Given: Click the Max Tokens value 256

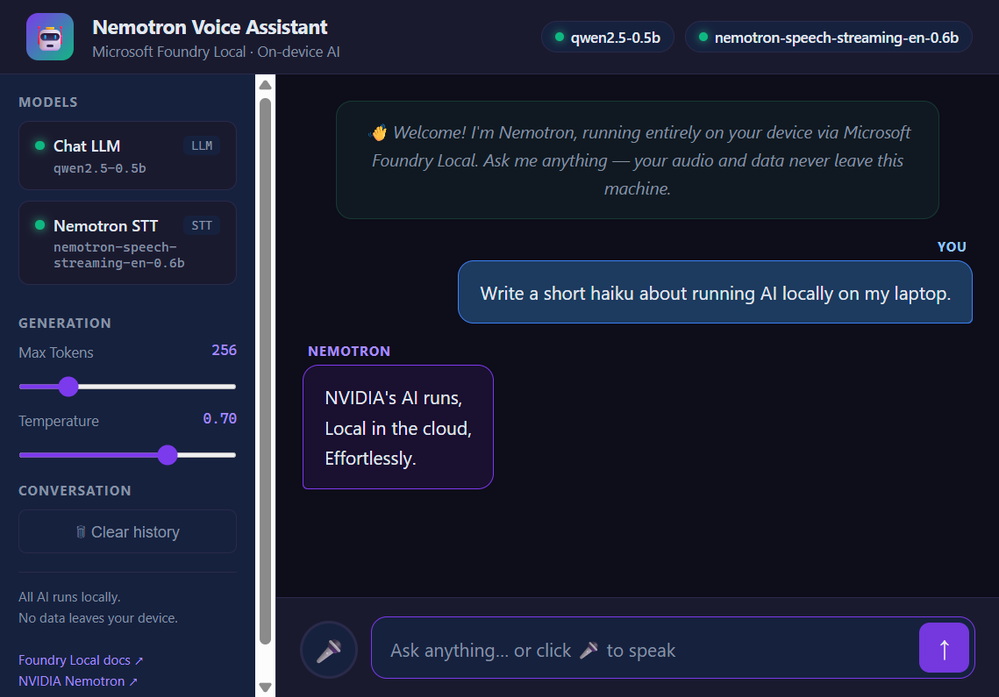Looking at the screenshot, I should (224, 350).
